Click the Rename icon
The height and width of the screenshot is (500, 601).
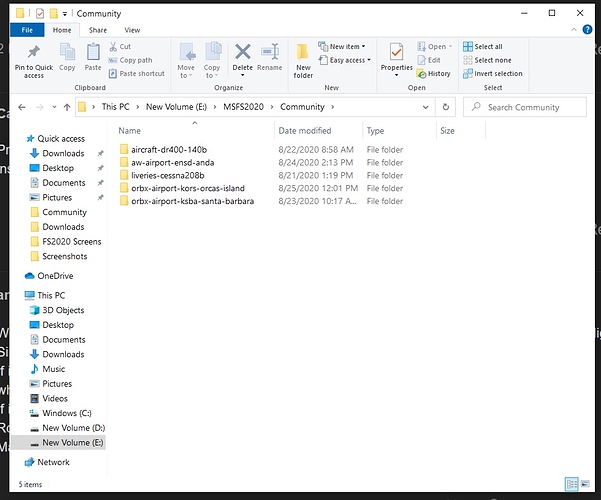click(270, 52)
